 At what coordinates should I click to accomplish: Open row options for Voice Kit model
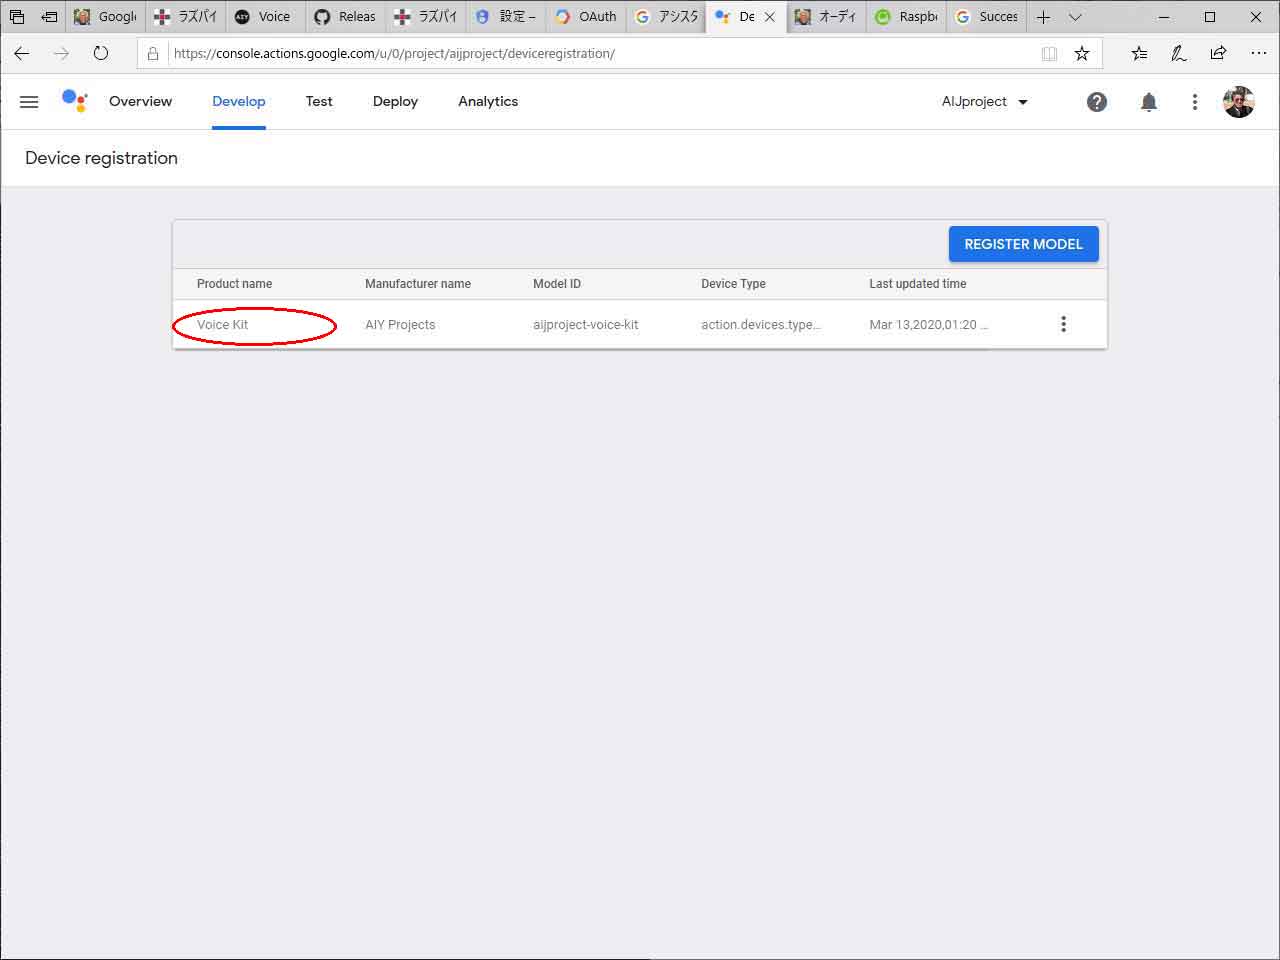tap(1063, 324)
